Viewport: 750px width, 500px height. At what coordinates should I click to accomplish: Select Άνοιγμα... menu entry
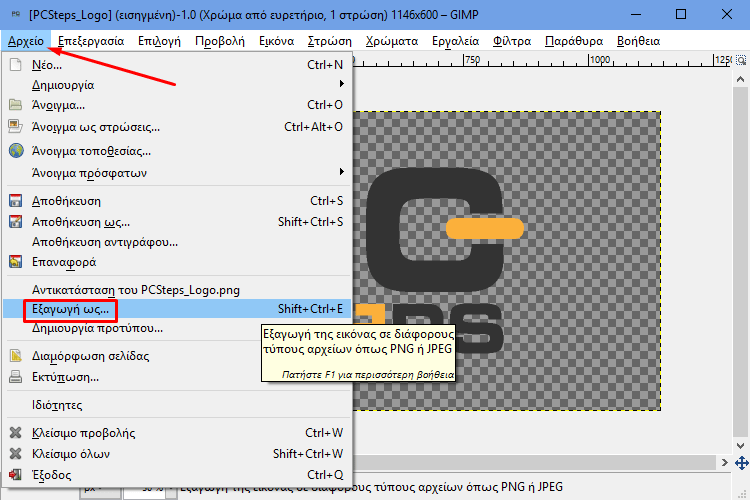click(x=177, y=105)
